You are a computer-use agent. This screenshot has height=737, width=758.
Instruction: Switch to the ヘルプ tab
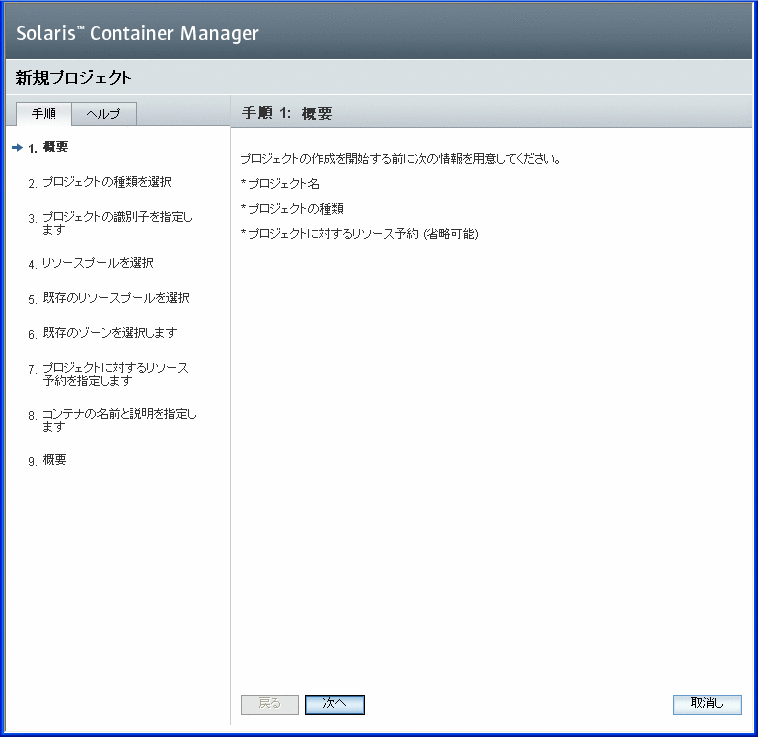click(x=103, y=114)
